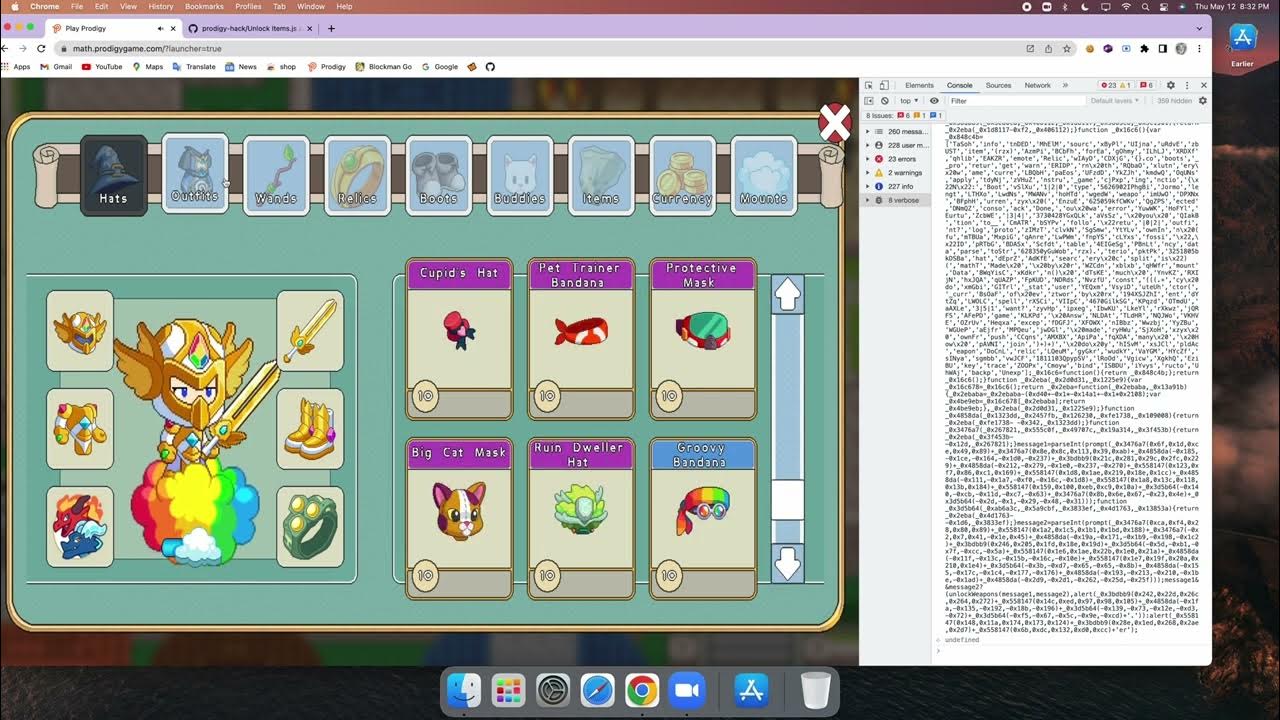Toggle DevTools device toolbar icon

886,86
